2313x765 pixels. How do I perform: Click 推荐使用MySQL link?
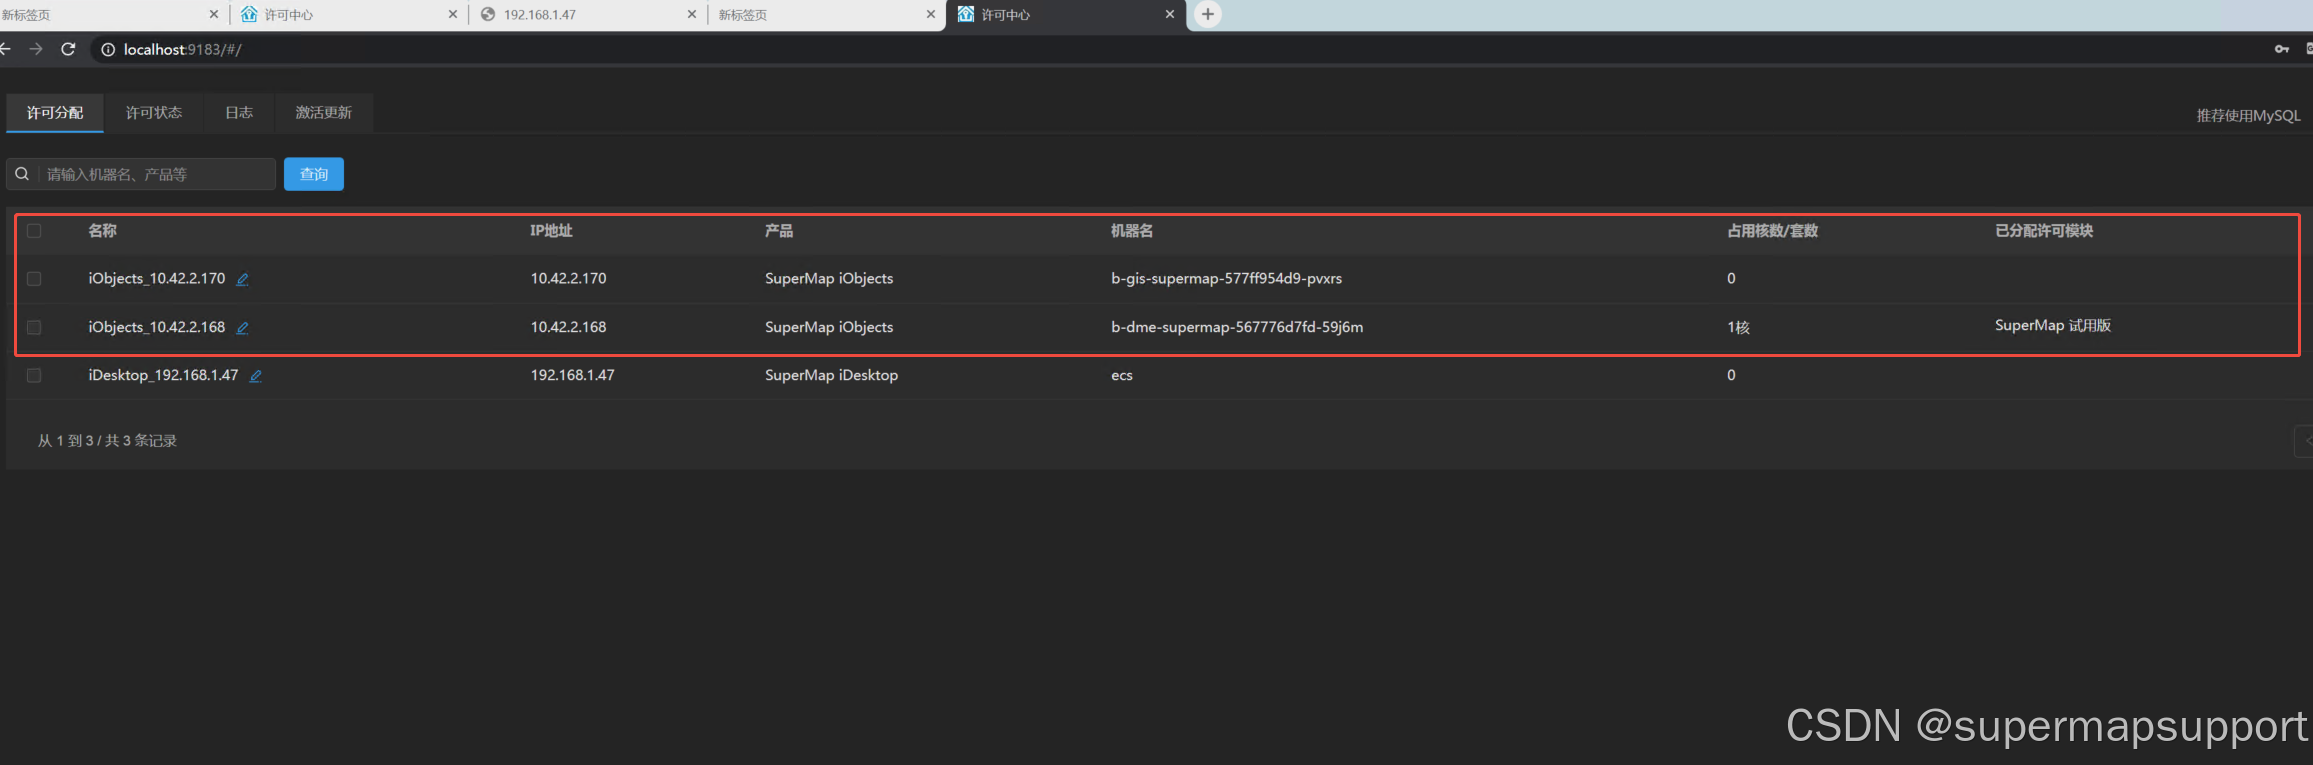(x=2248, y=116)
